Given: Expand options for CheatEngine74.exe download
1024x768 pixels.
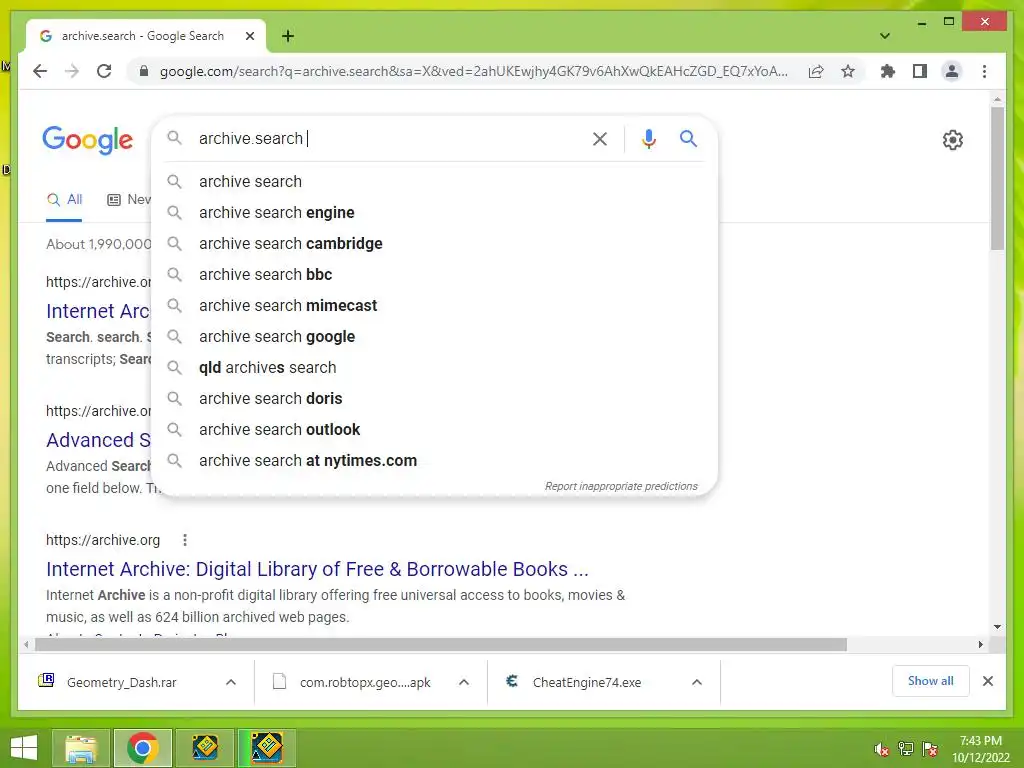Looking at the screenshot, I should (x=697, y=682).
